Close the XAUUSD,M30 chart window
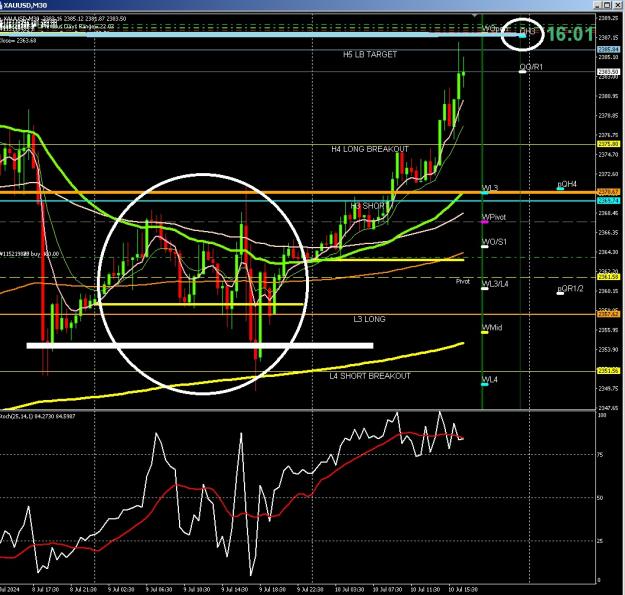The width and height of the screenshot is (625, 595). click(x=616, y=5)
